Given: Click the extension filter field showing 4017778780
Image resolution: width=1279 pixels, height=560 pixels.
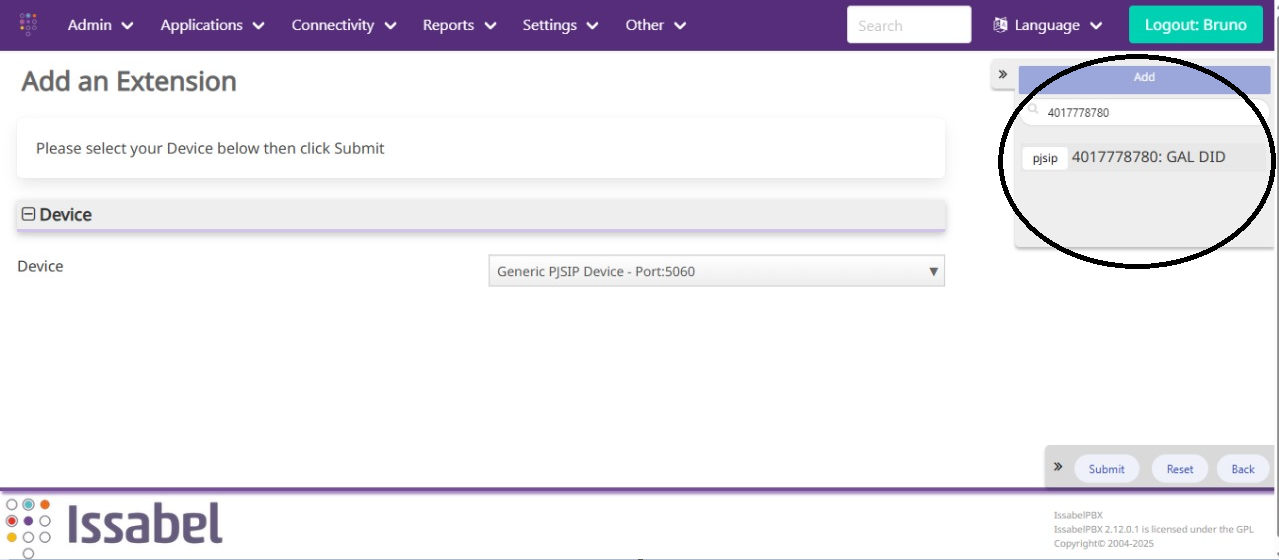Looking at the screenshot, I should [1150, 113].
